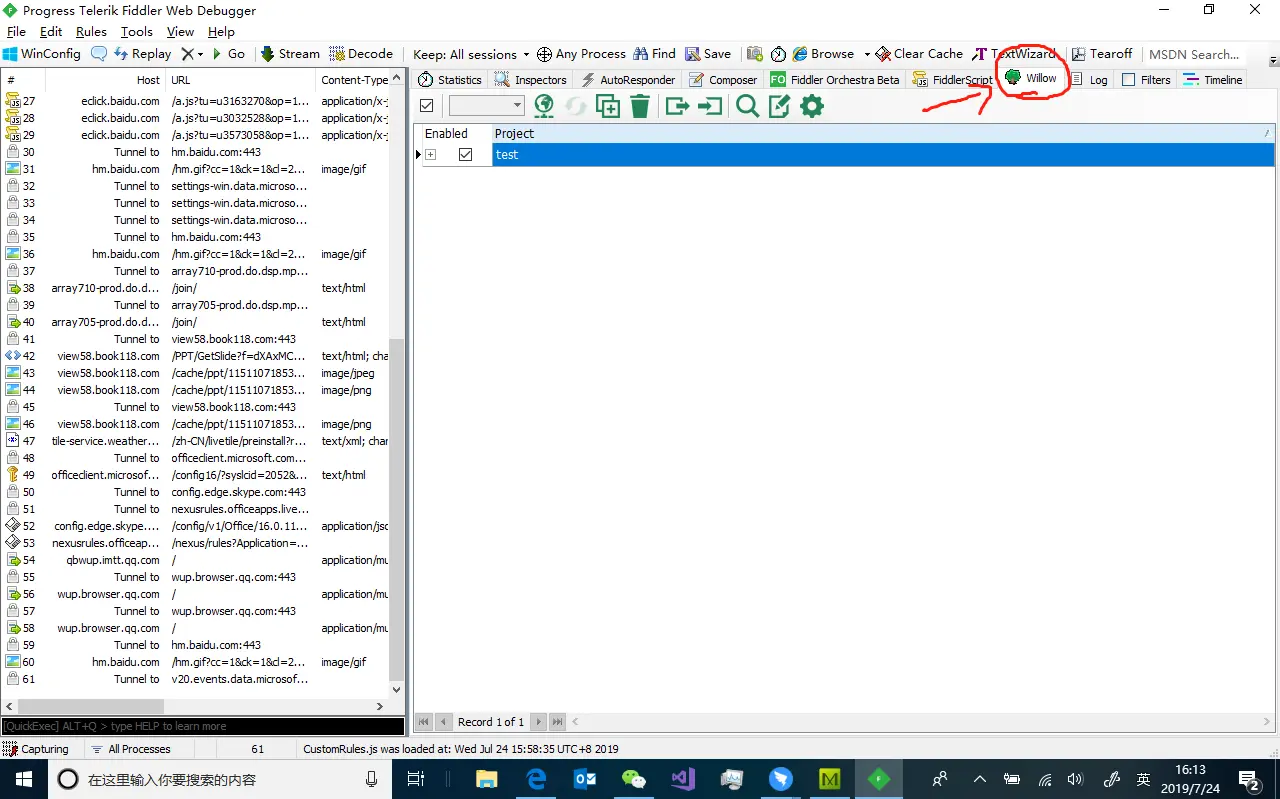The height and width of the screenshot is (799, 1280).
Task: Switch to the Inspectors tab
Action: coord(531,80)
